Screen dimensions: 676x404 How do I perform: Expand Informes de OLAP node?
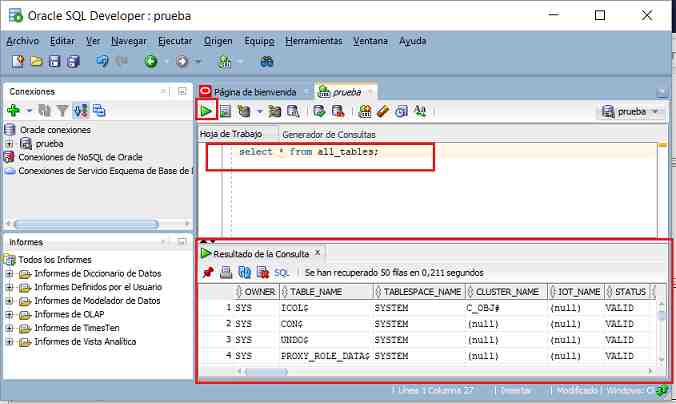tap(9, 314)
